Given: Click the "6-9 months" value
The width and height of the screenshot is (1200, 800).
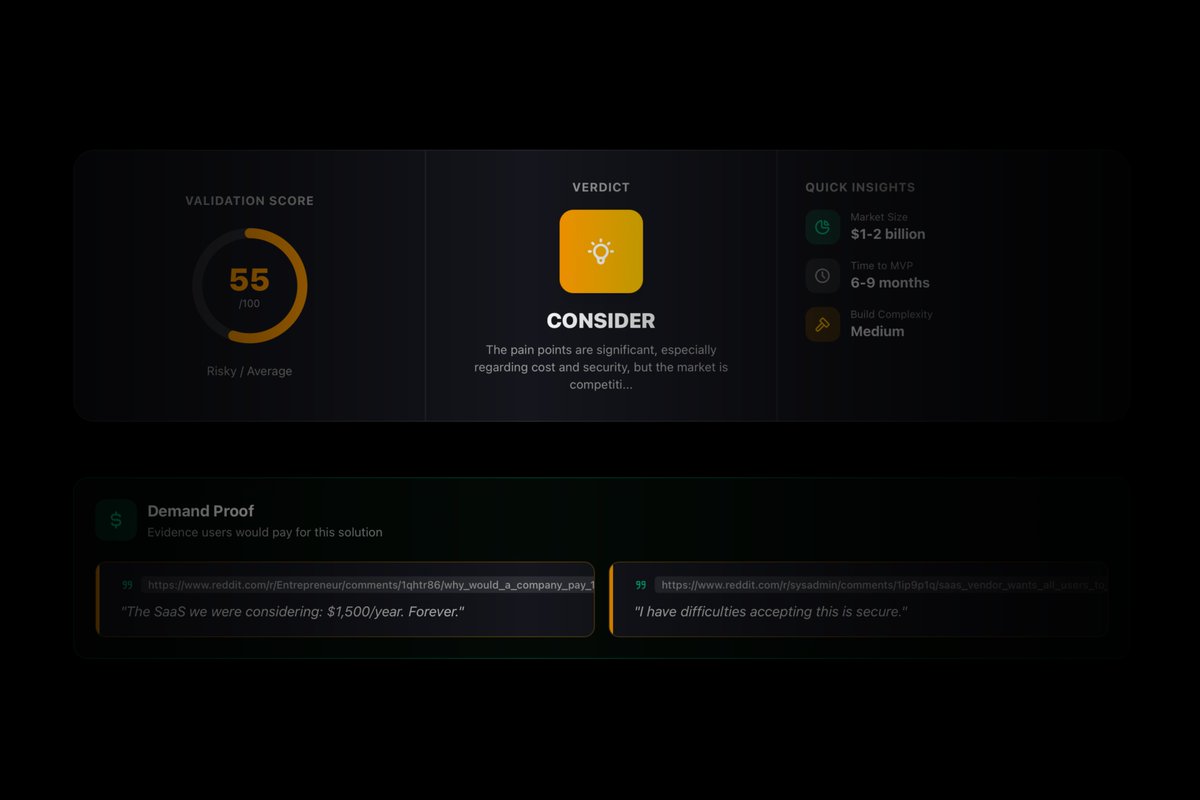Looking at the screenshot, I should pyautogui.click(x=890, y=283).
